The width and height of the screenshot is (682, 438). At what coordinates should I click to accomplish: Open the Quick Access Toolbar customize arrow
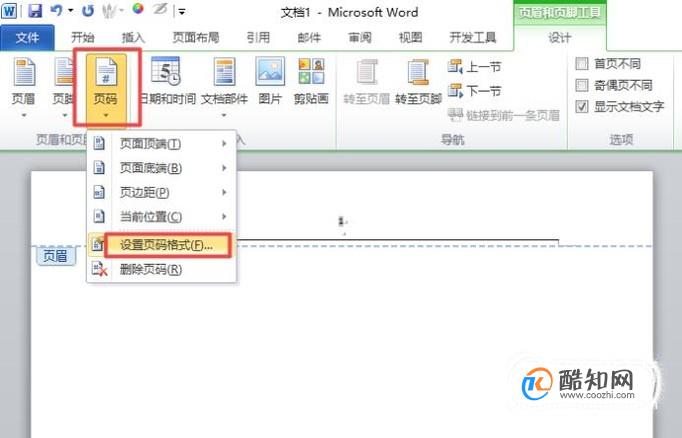[x=182, y=12]
